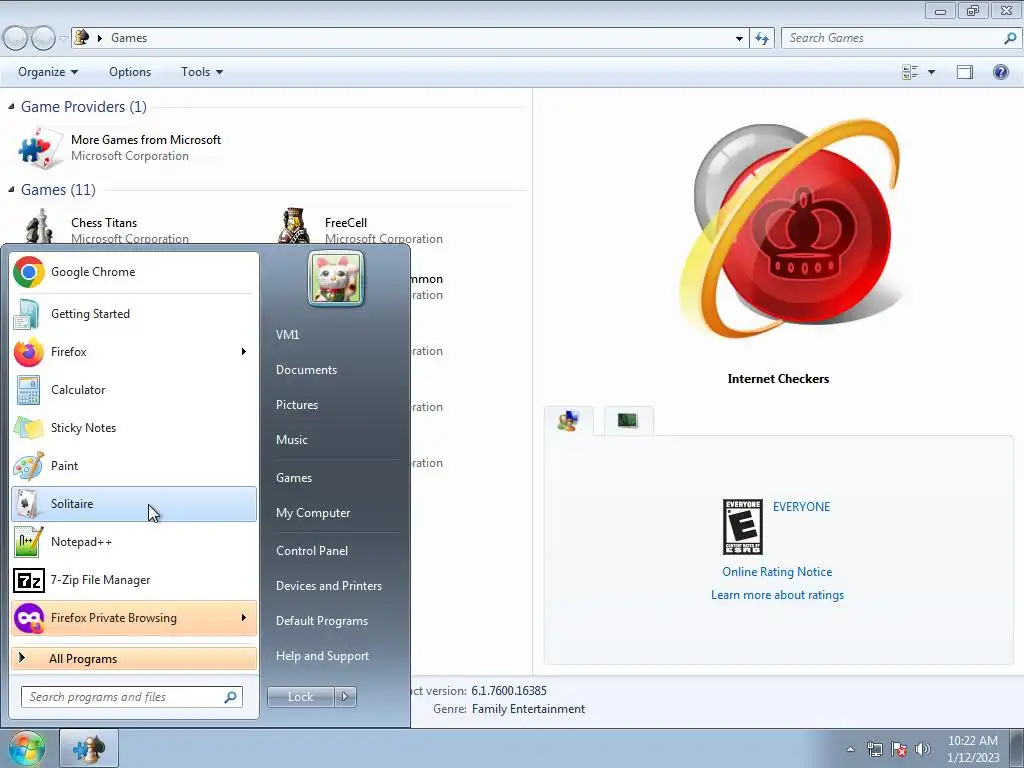
Task: Click Search programs and files box
Action: (131, 697)
